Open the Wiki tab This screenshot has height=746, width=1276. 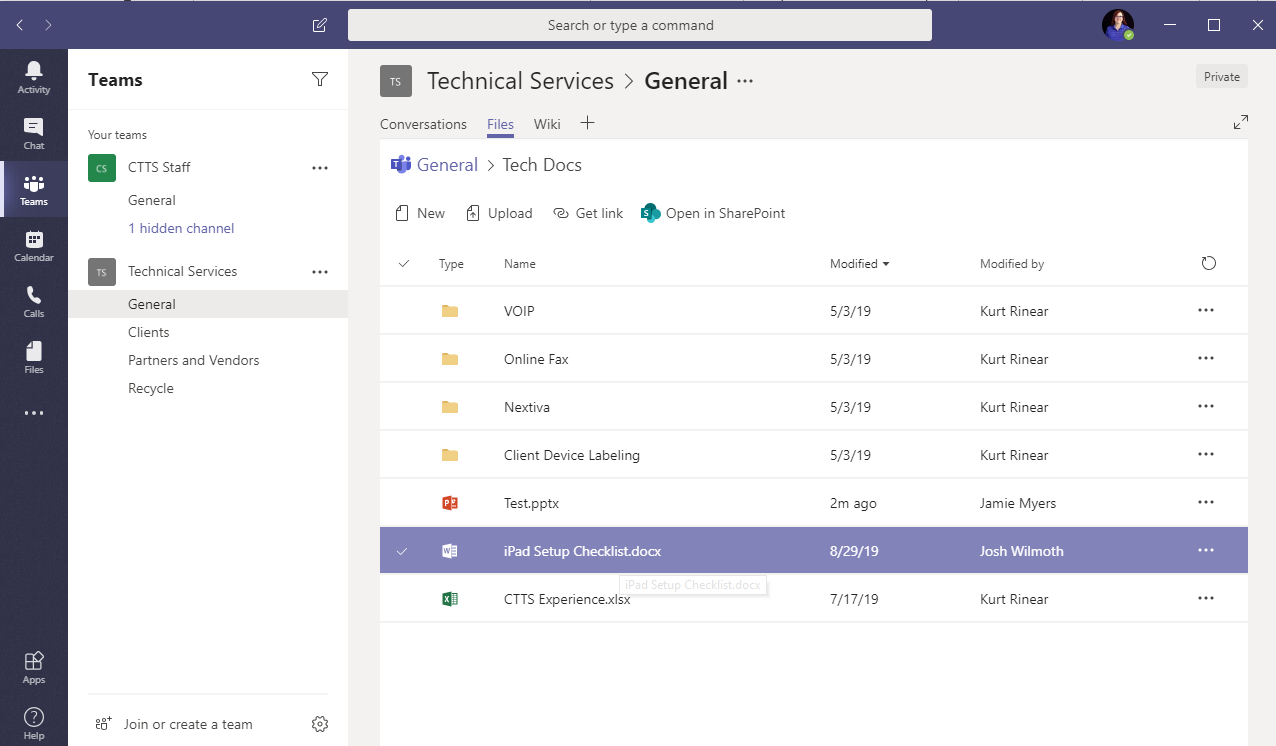(546, 124)
